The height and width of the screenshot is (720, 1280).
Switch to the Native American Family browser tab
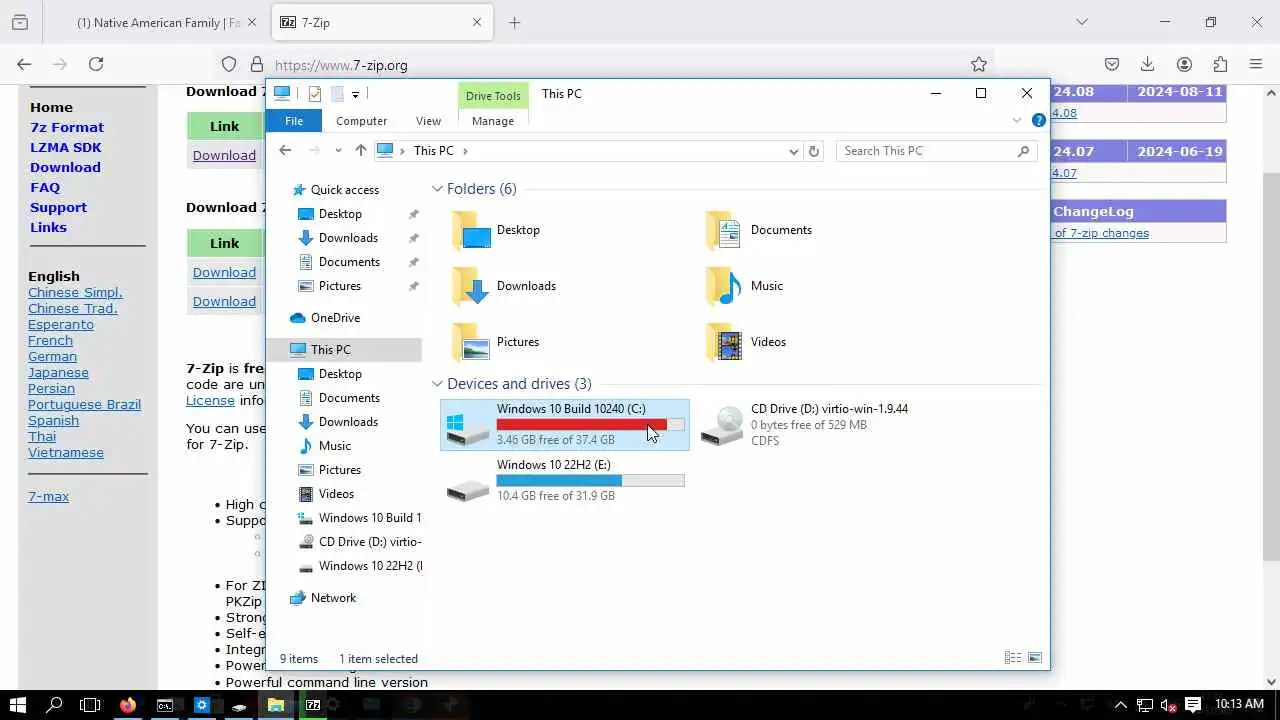158,23
